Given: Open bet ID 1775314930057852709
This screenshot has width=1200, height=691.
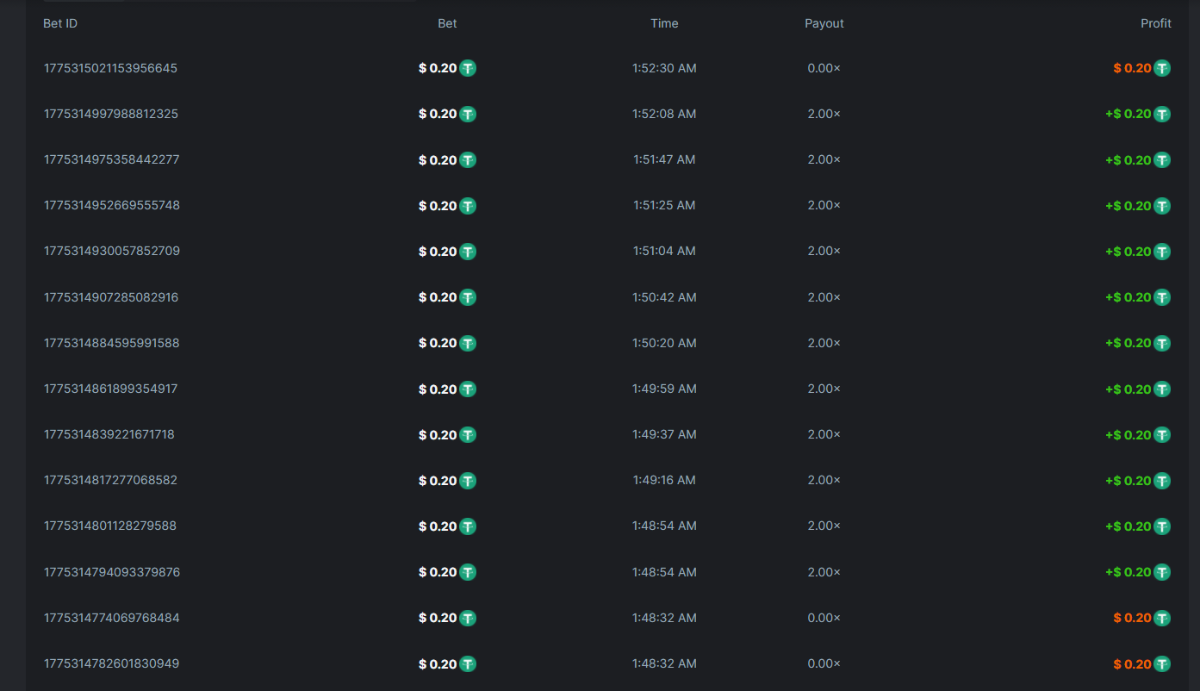Looking at the screenshot, I should tap(111, 251).
